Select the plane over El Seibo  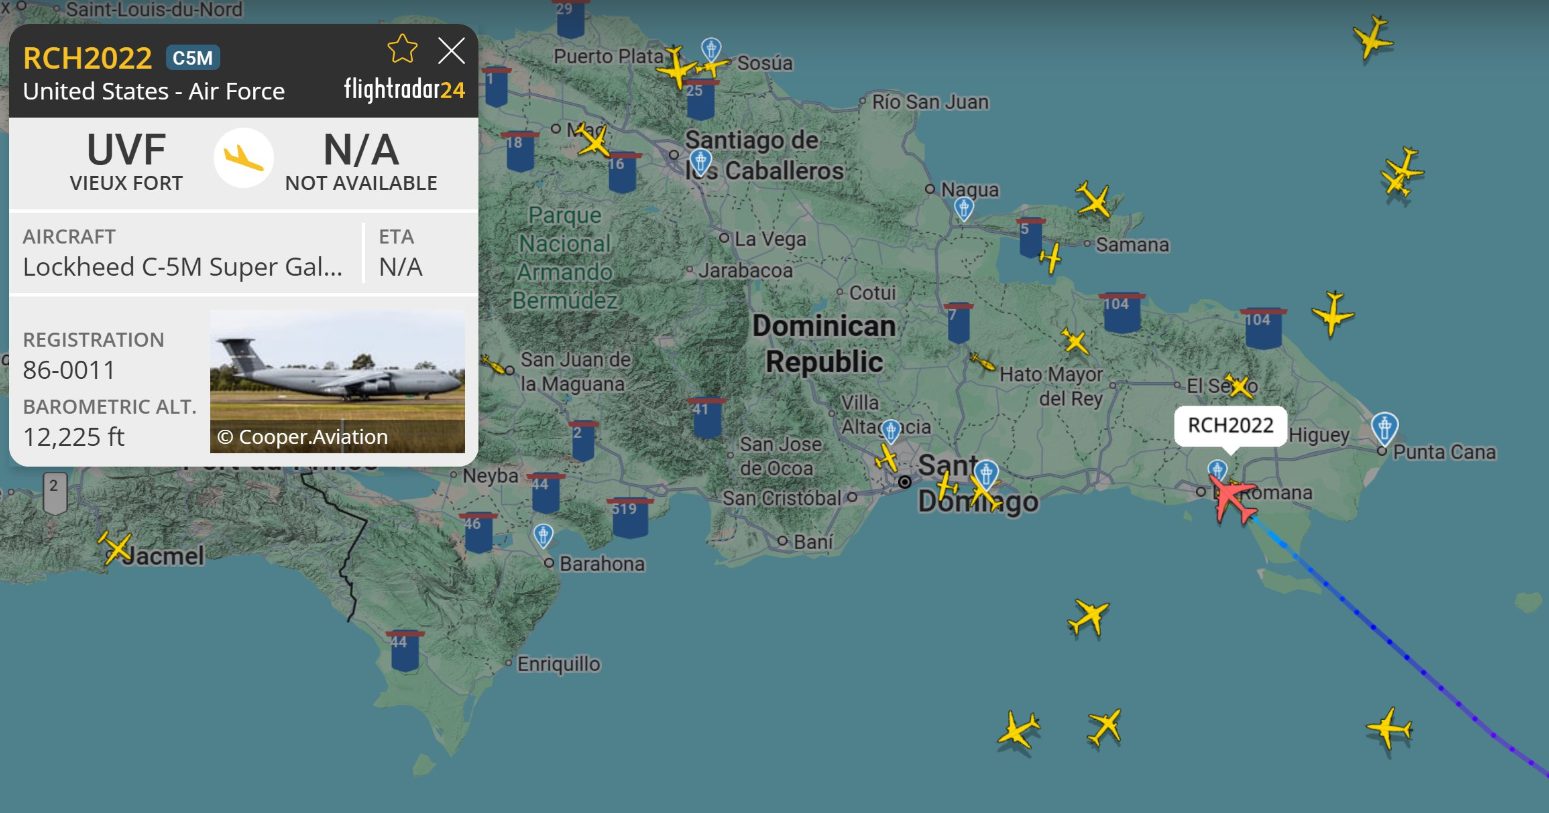[x=1239, y=387]
